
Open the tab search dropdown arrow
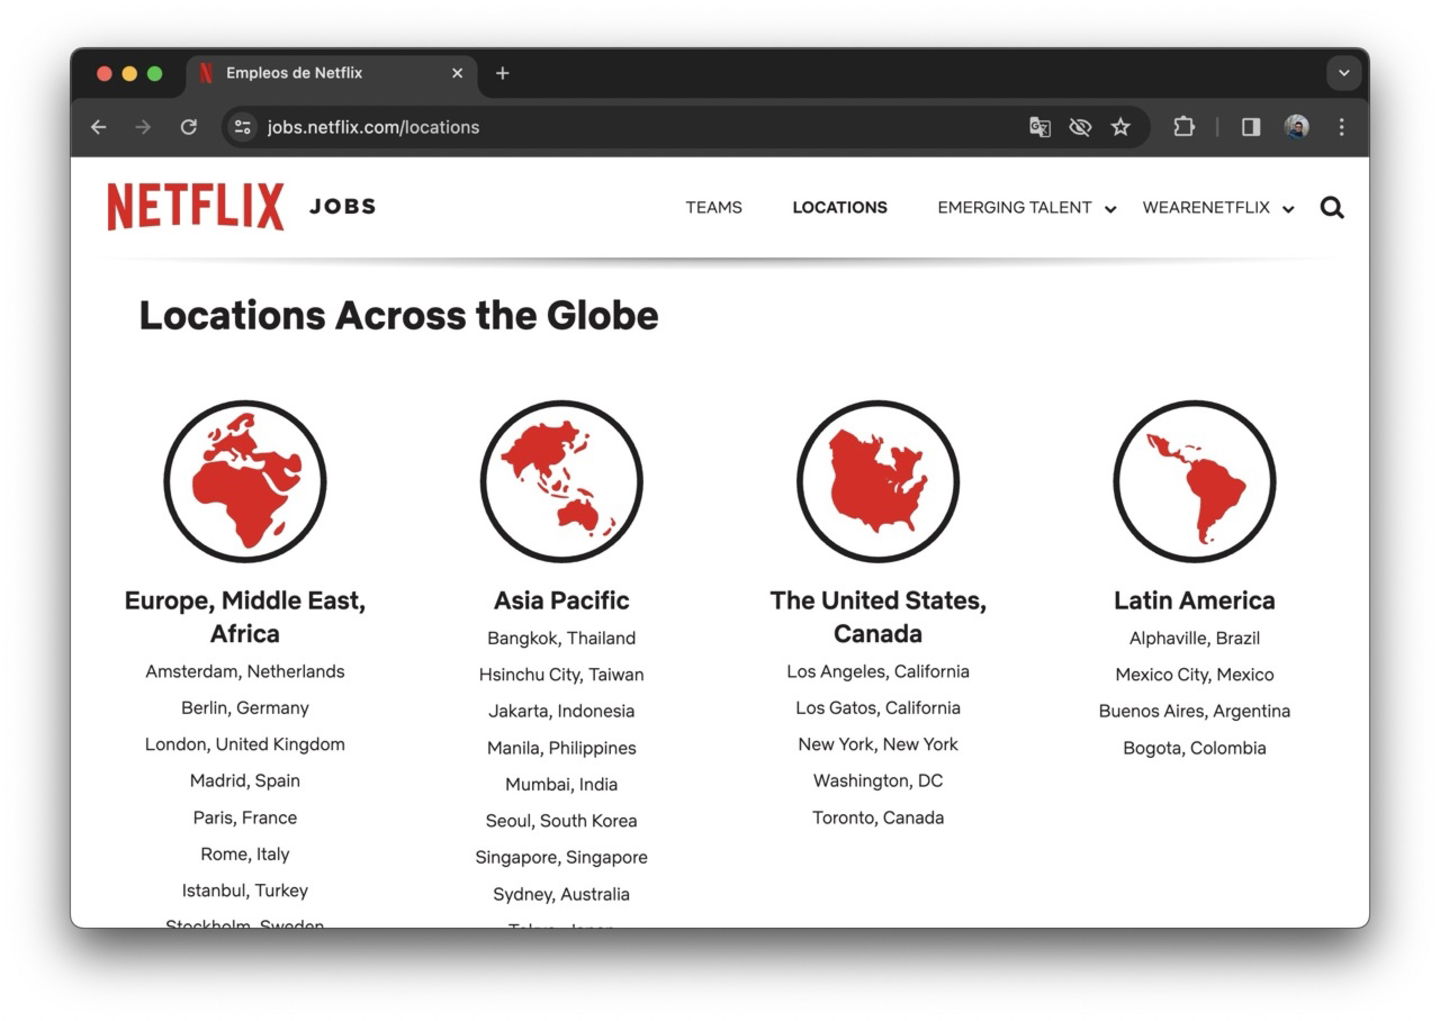1344,73
